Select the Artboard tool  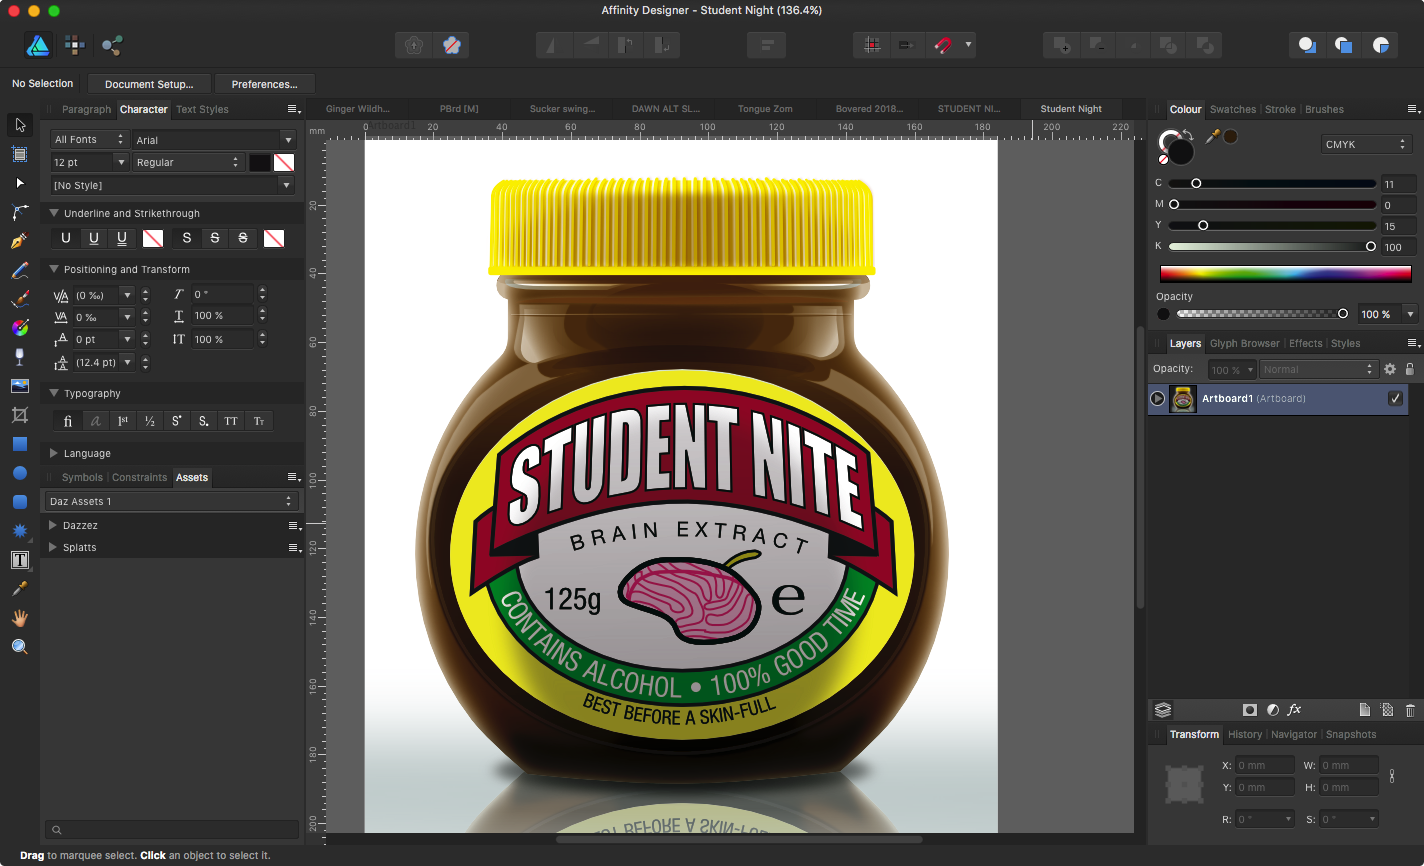coord(20,154)
